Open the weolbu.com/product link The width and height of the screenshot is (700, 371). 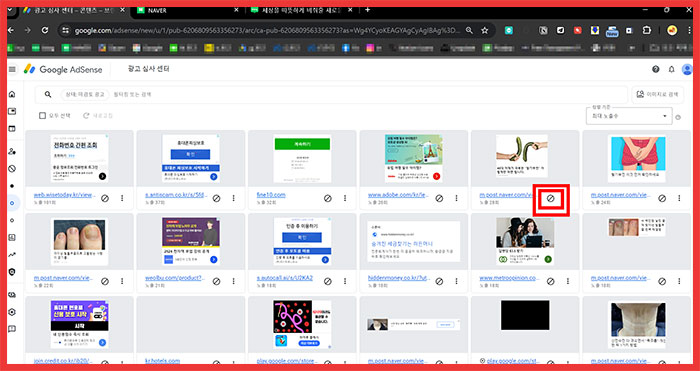175,278
